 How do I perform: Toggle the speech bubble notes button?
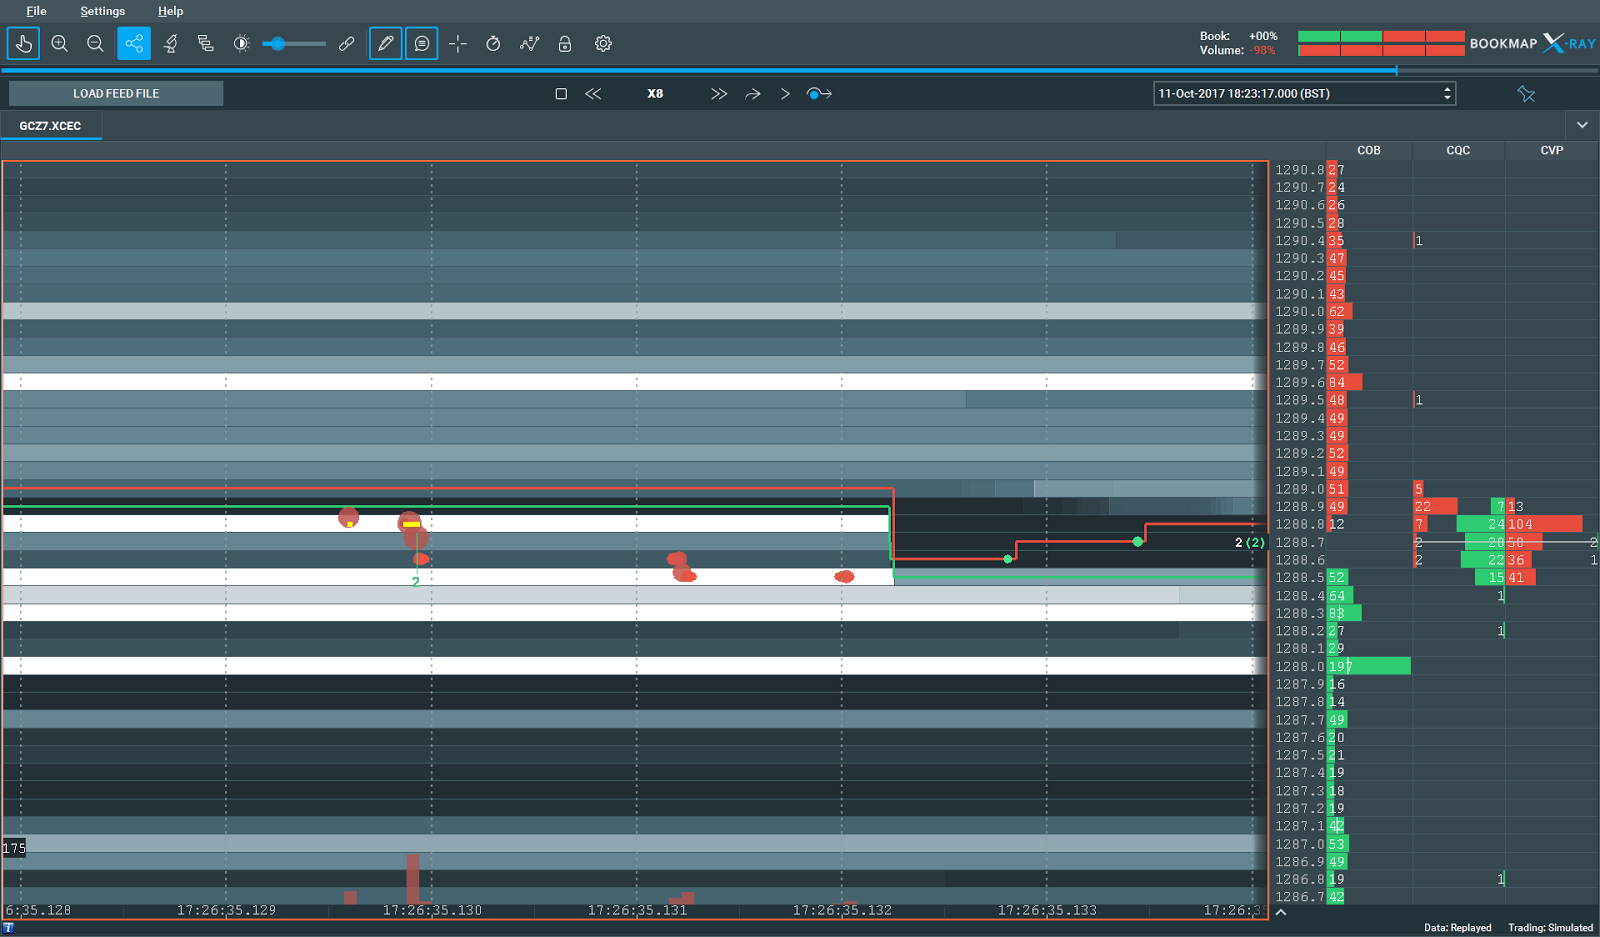[422, 44]
